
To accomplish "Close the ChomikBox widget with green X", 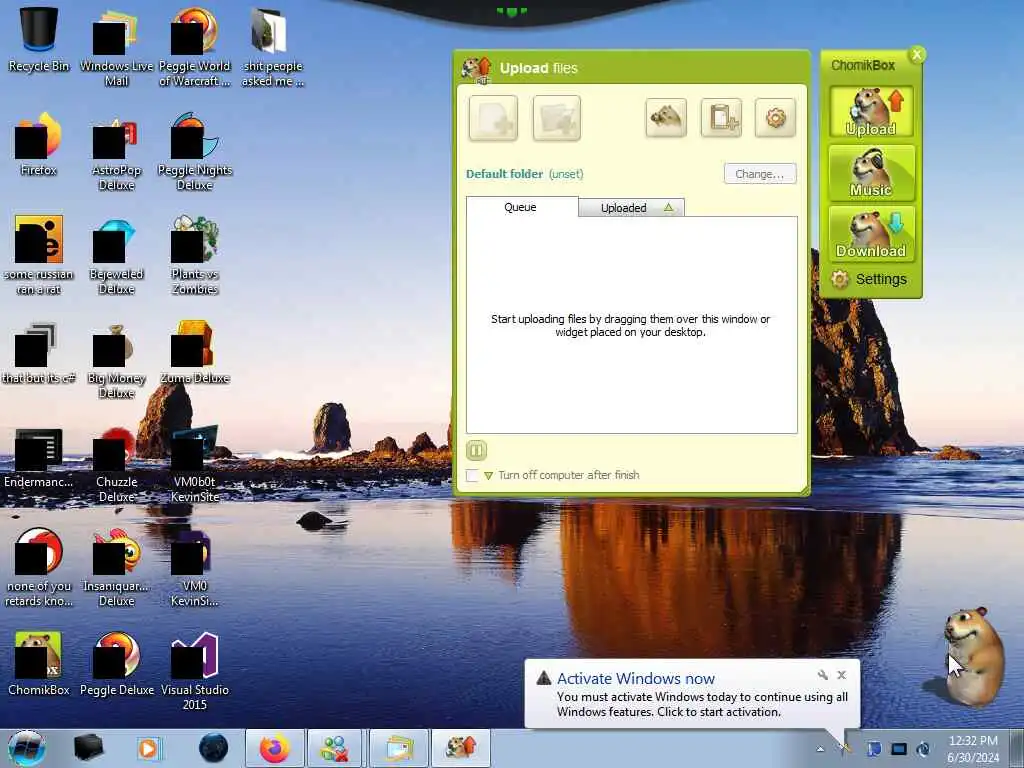I will click(917, 54).
